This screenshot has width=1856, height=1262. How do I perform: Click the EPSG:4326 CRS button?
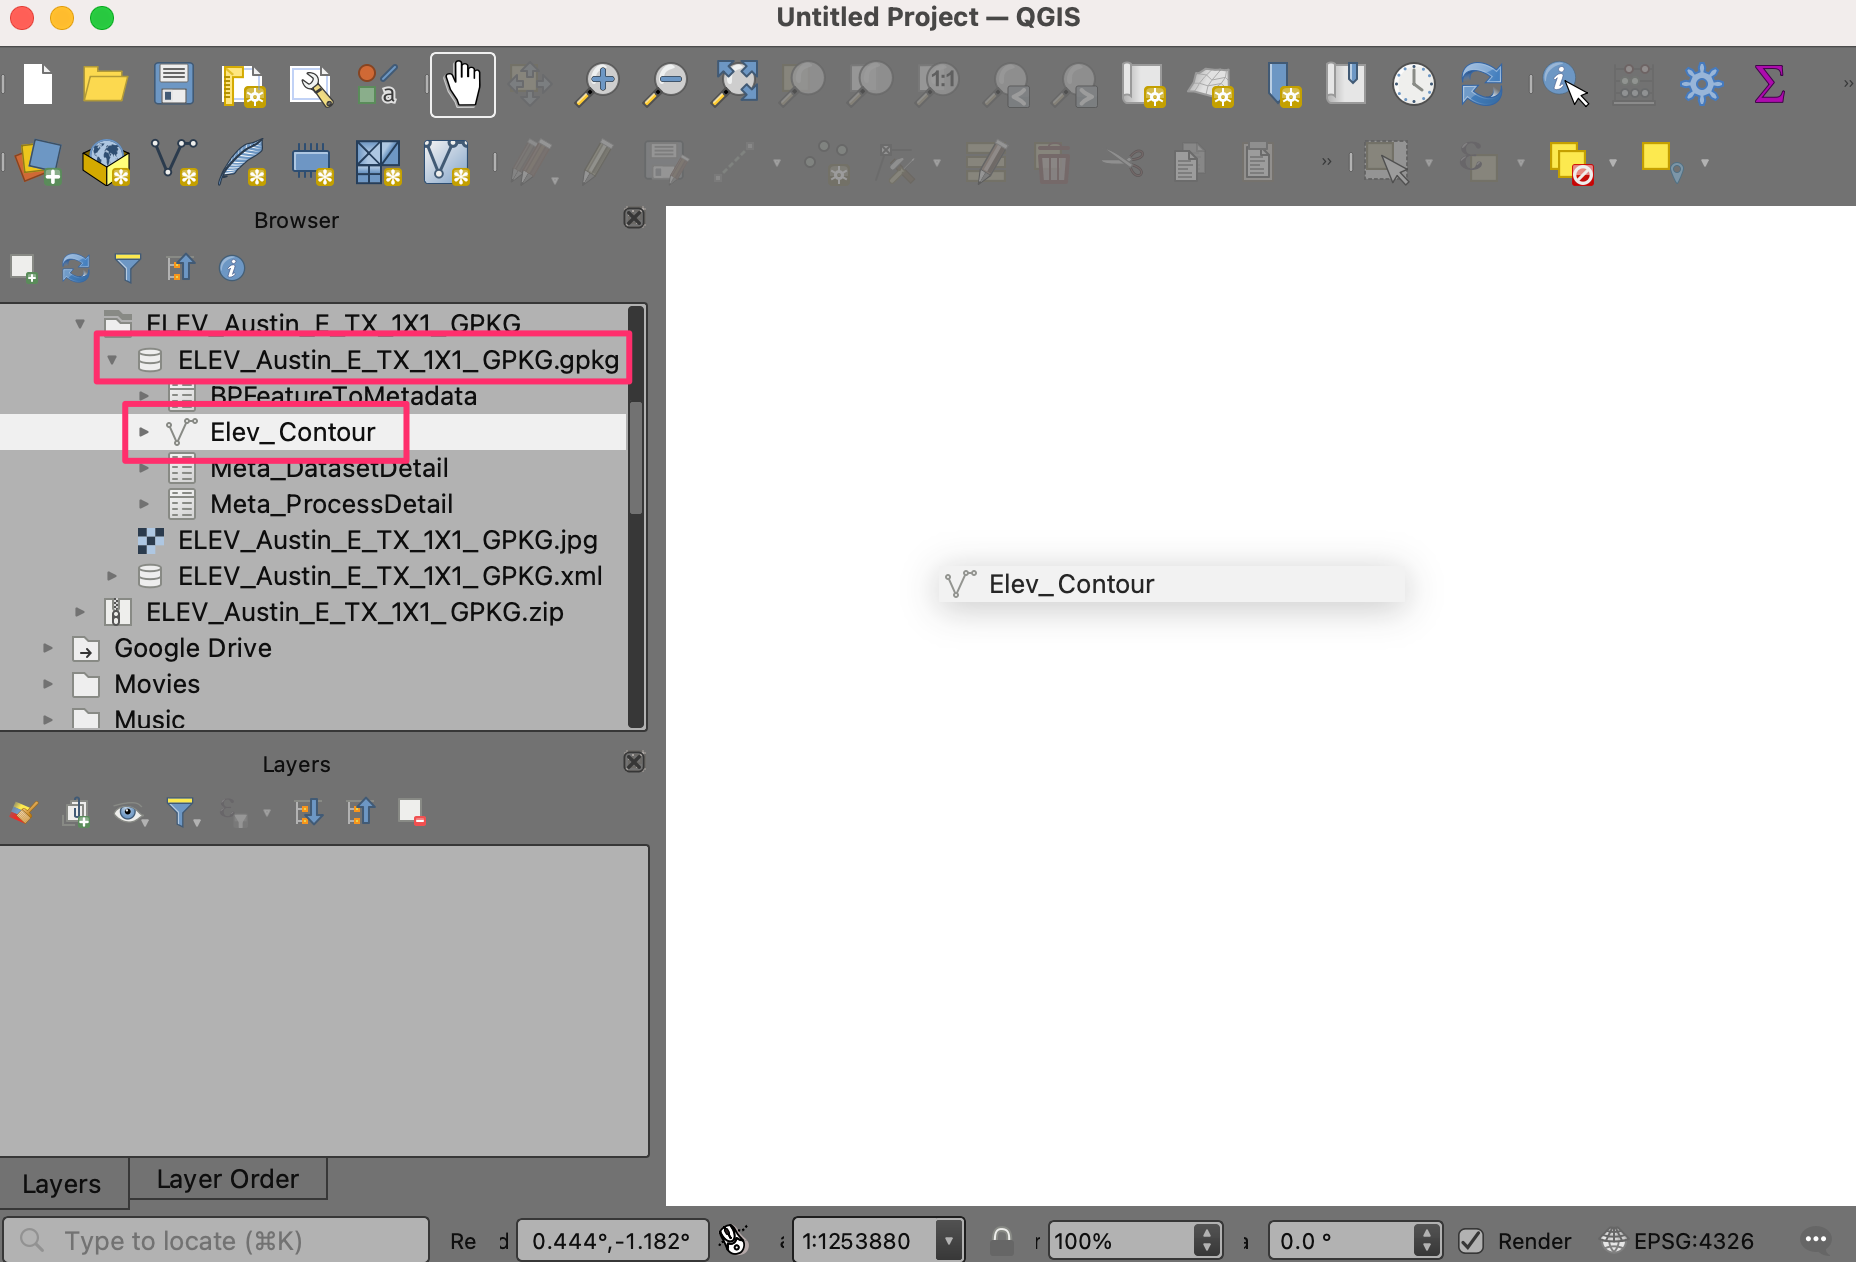(x=1678, y=1241)
